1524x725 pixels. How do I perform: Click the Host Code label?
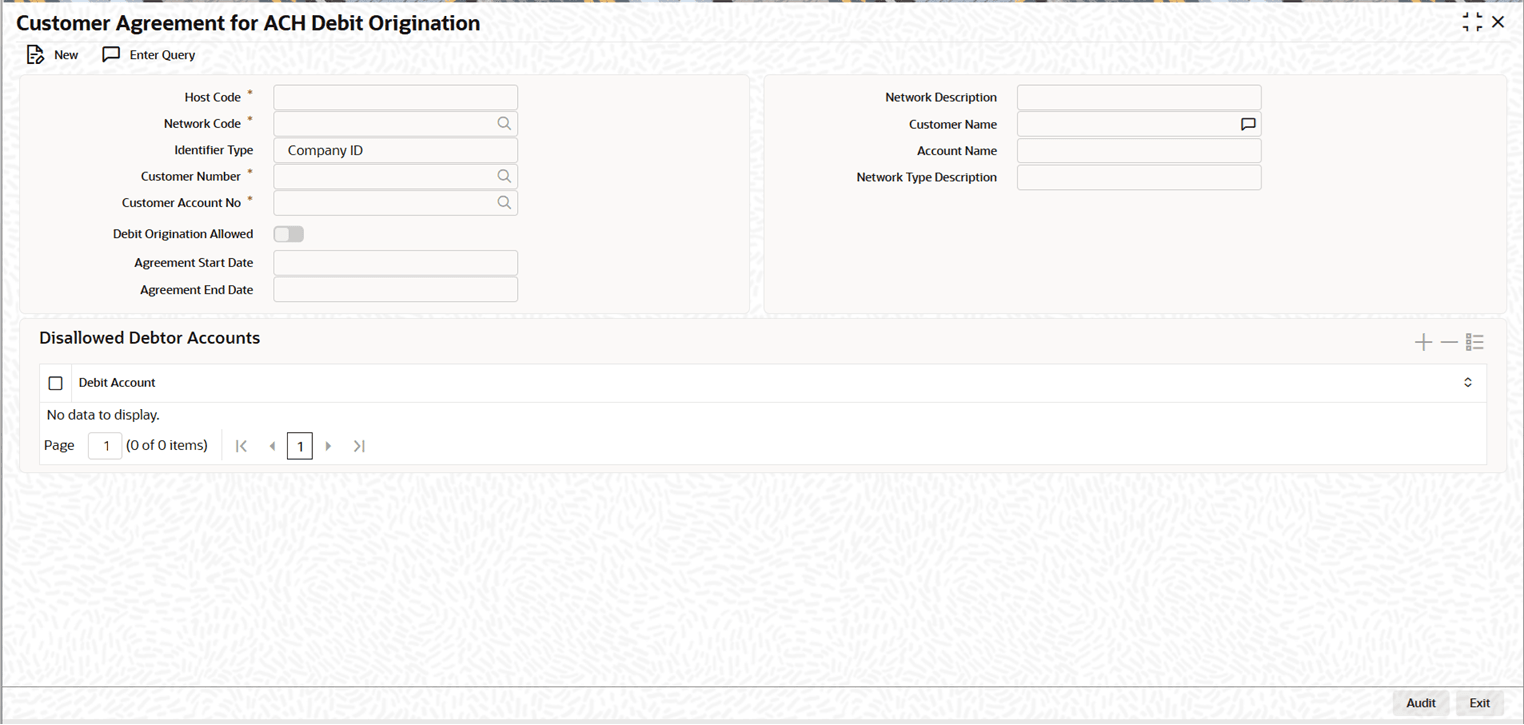tap(213, 97)
